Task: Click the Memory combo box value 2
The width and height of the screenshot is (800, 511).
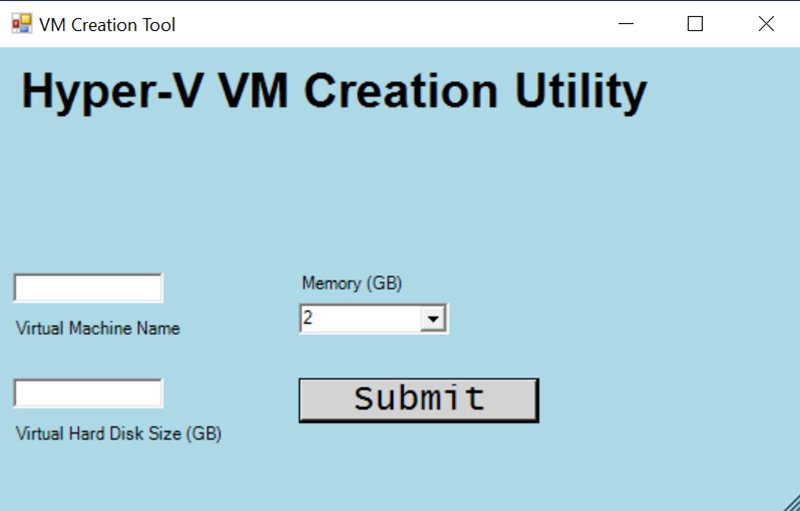Action: 358,319
